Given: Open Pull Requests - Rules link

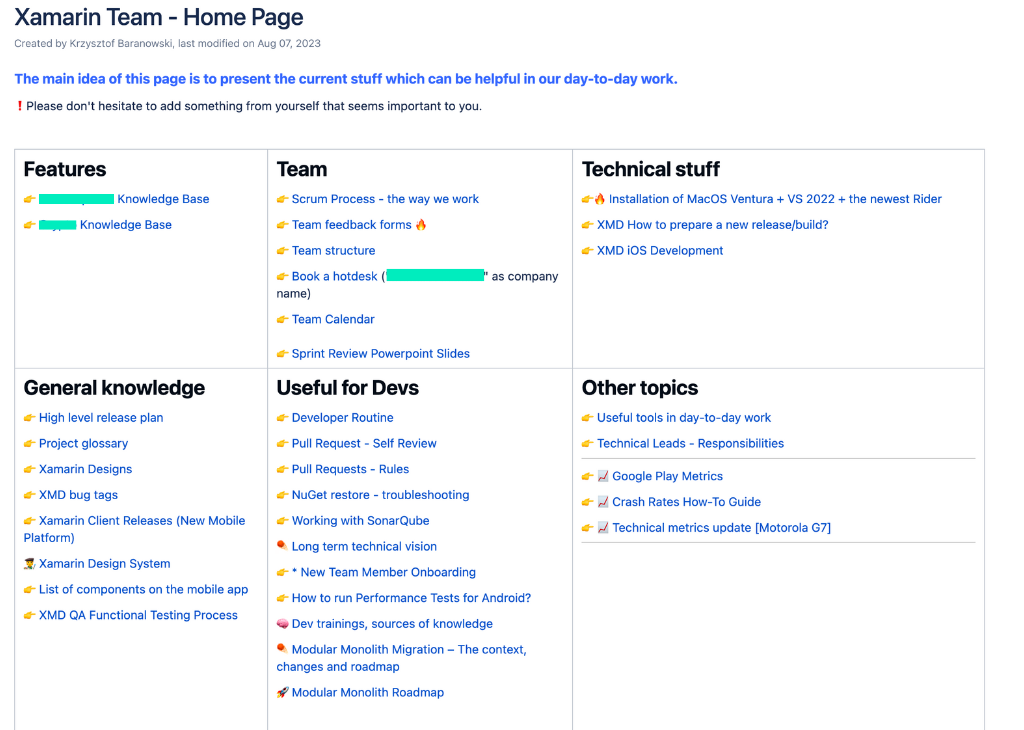Looking at the screenshot, I should point(350,469).
